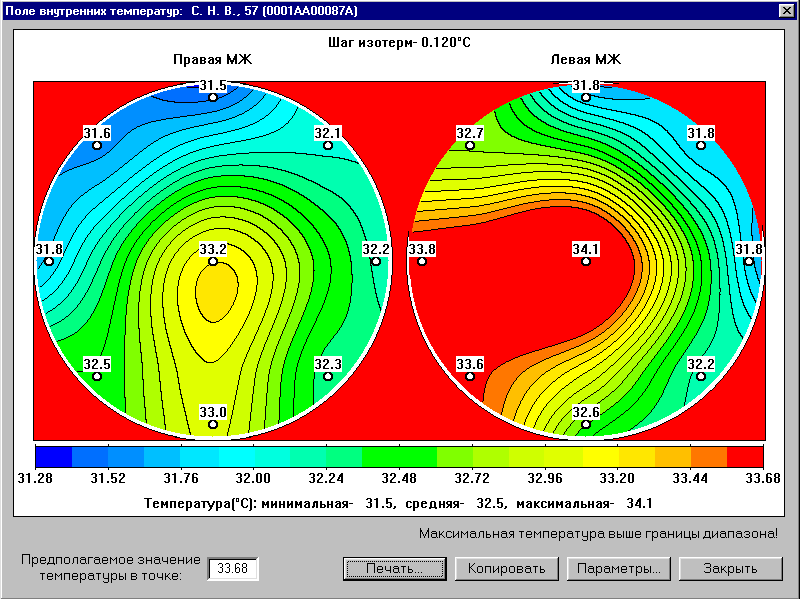Image resolution: width=800 pixels, height=599 pixels.
Task: Click the 33.44 scale label
Action: pos(690,478)
